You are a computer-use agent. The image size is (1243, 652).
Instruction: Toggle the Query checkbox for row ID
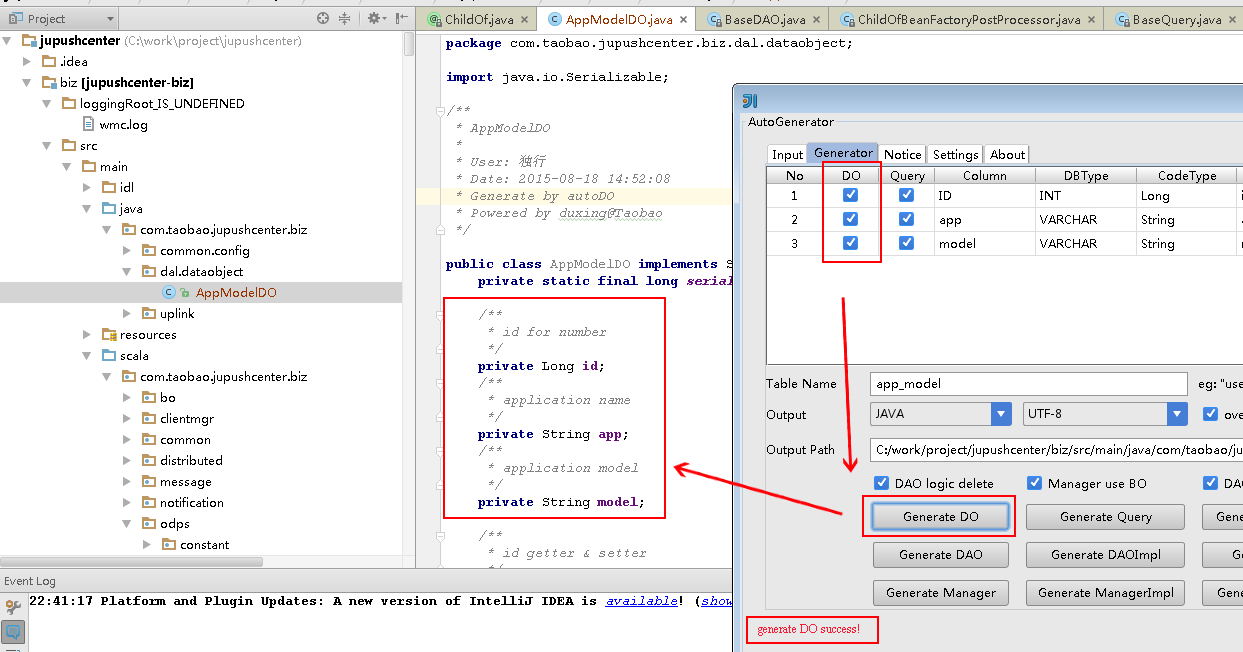point(907,196)
